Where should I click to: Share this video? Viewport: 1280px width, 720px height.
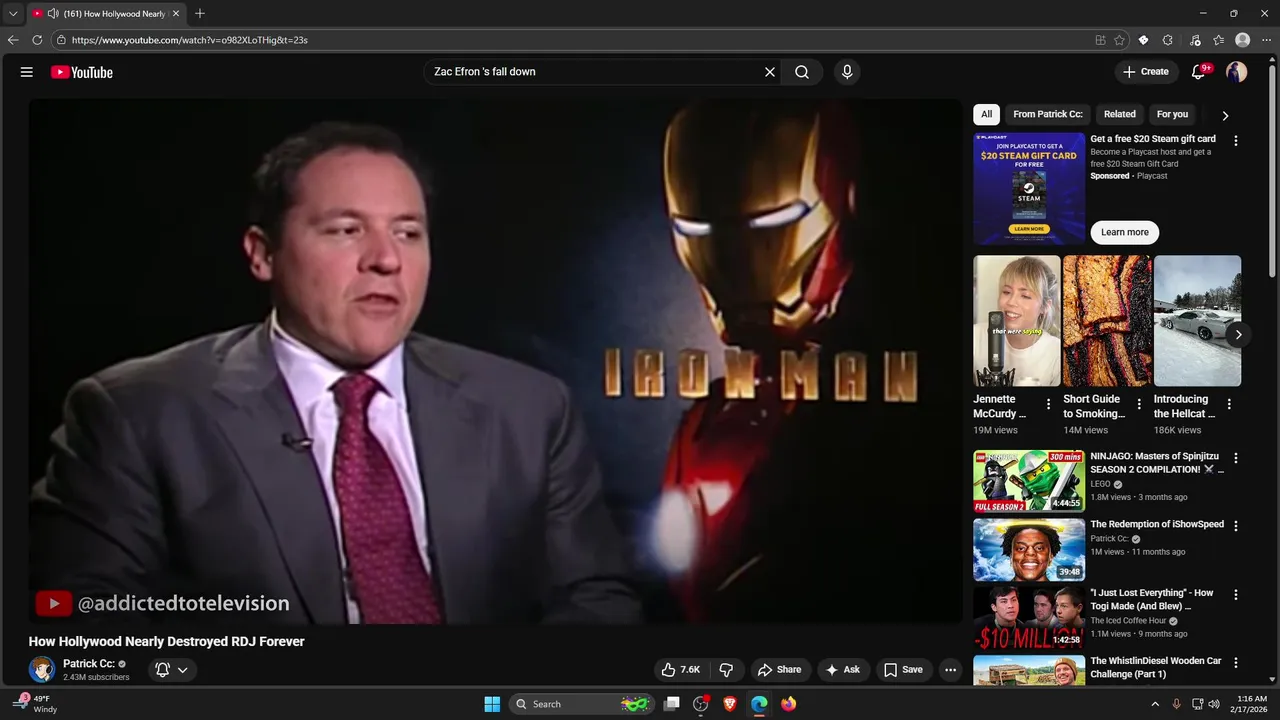point(779,670)
